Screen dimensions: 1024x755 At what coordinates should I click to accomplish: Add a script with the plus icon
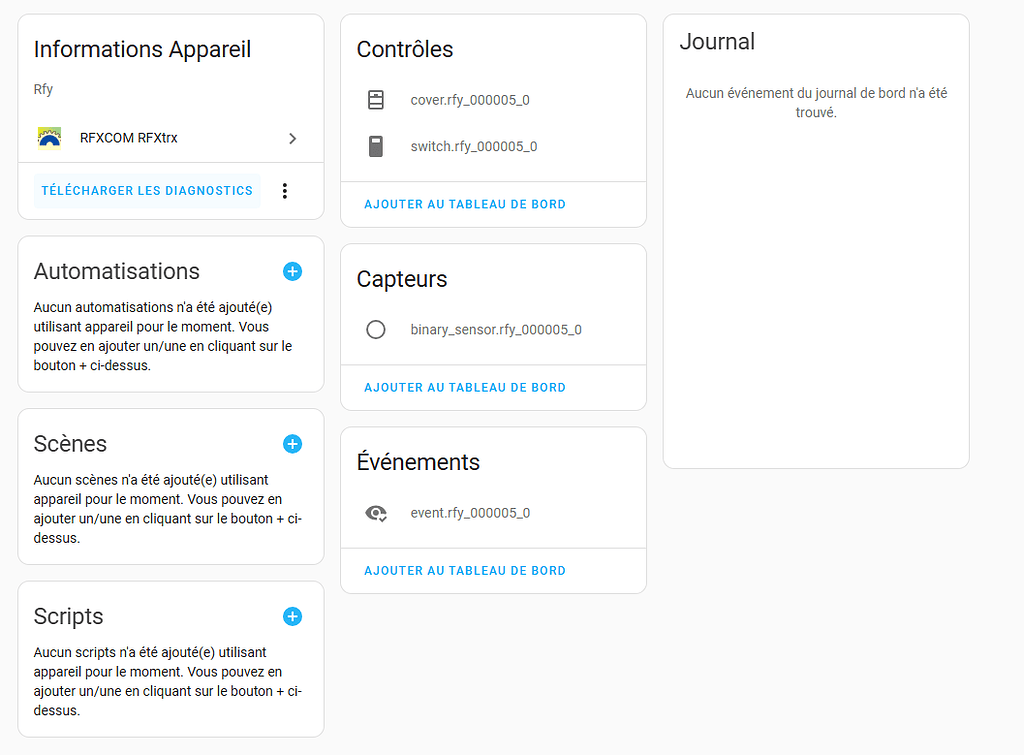(x=292, y=616)
